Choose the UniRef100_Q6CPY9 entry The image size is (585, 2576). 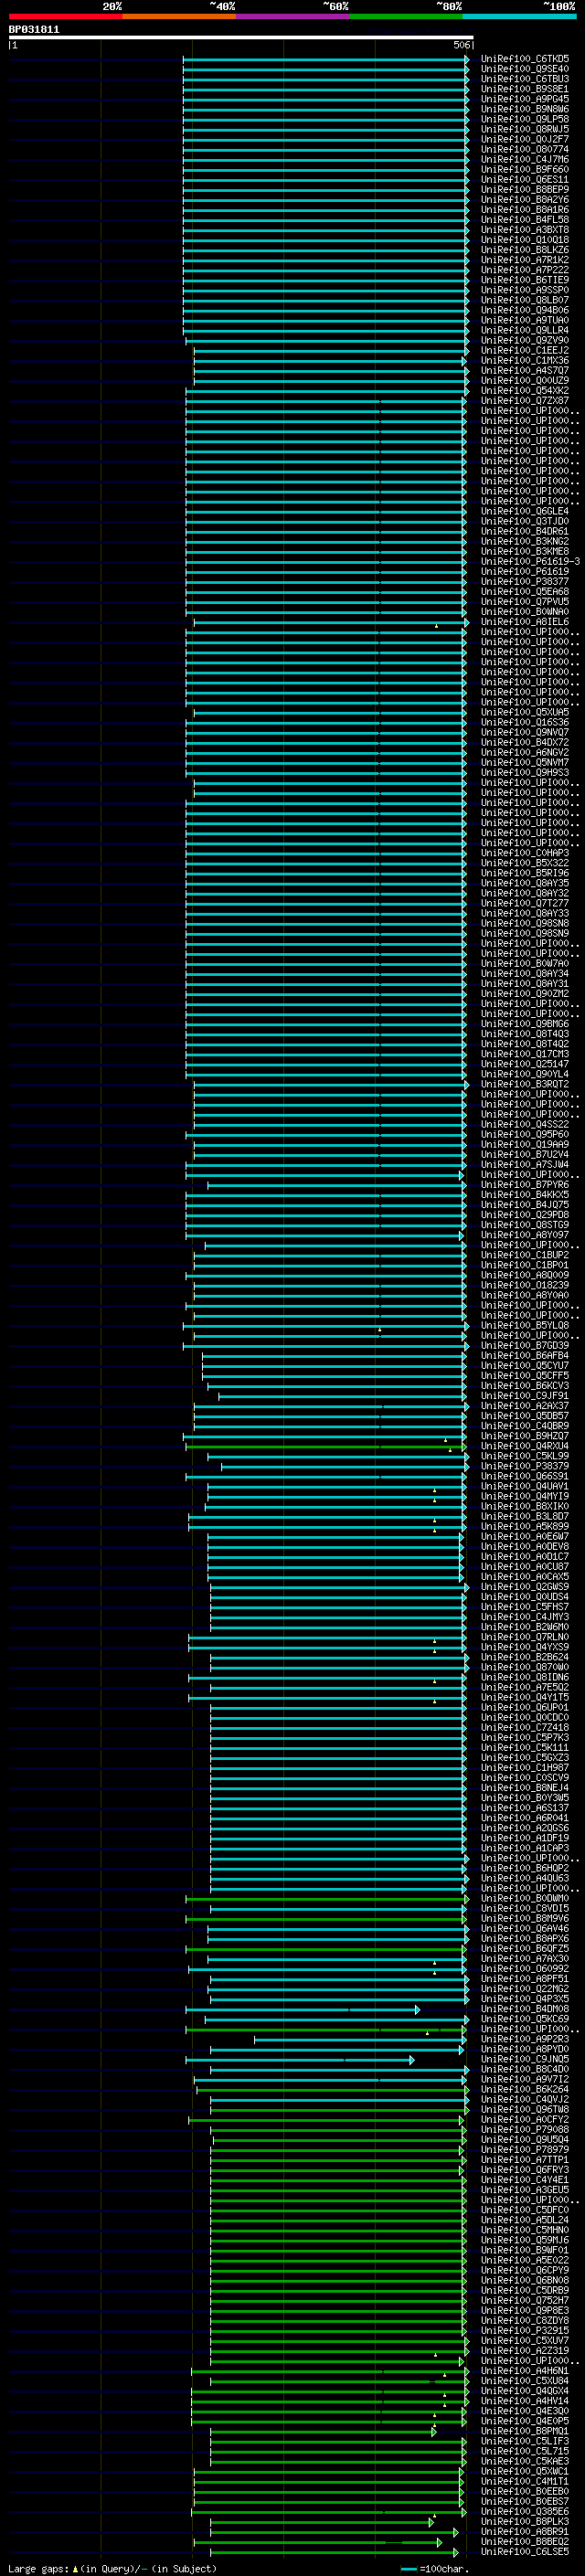[x=524, y=2270]
